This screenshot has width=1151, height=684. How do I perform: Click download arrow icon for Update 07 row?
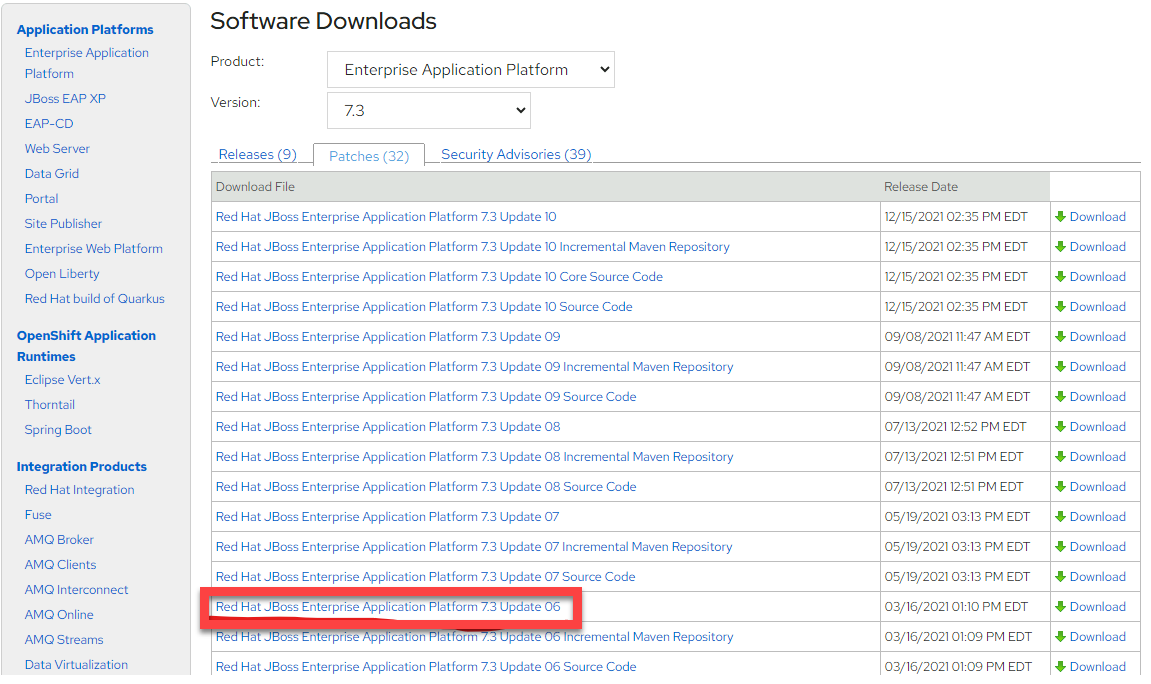(1060, 517)
